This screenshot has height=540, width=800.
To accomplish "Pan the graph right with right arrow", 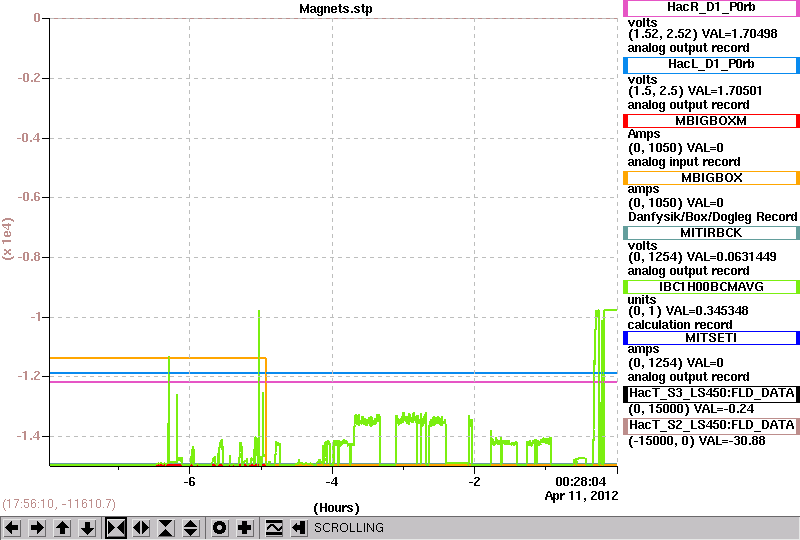I will 37,528.
